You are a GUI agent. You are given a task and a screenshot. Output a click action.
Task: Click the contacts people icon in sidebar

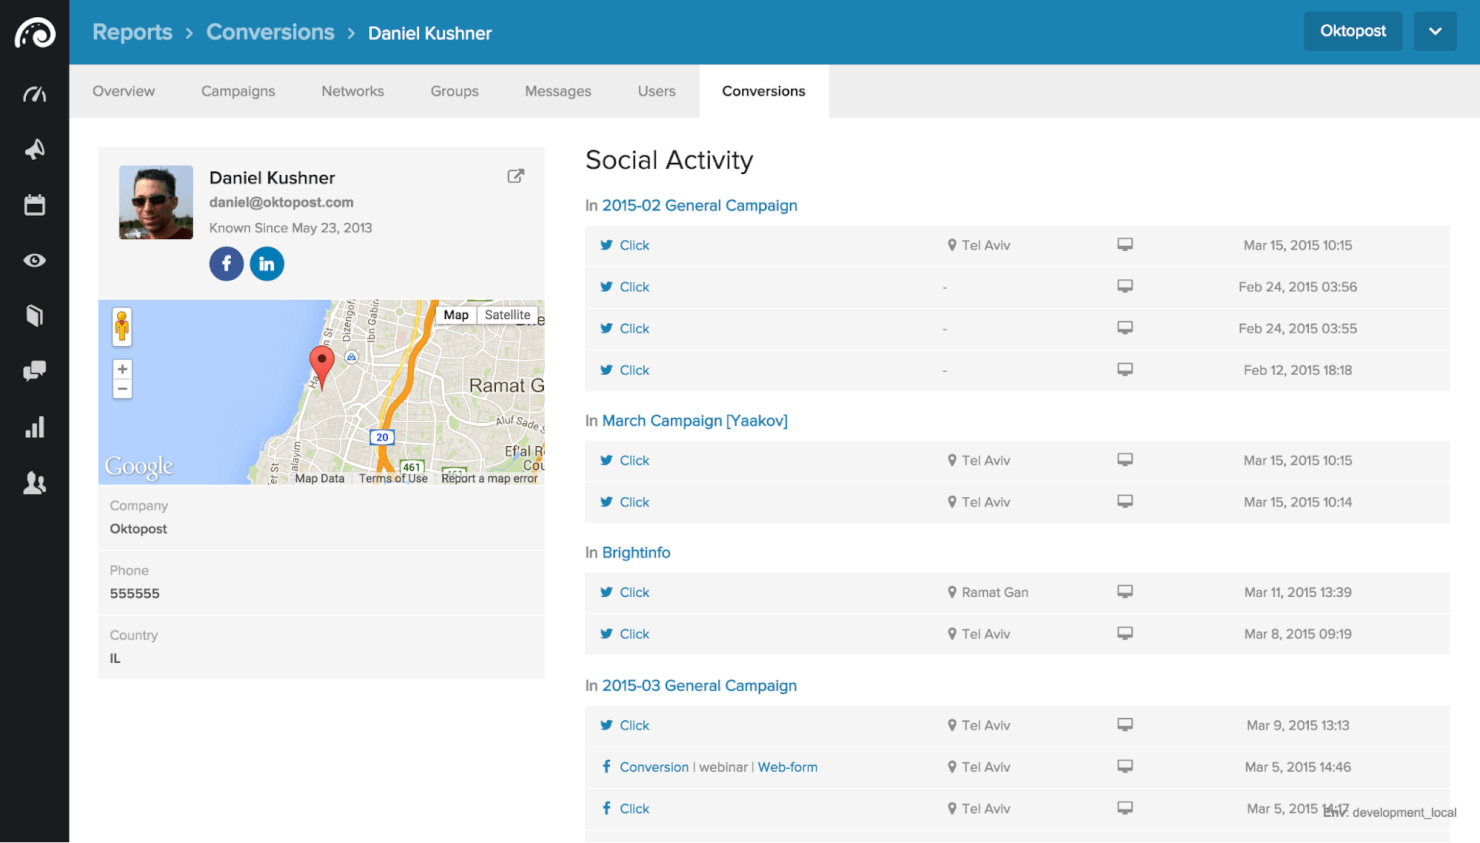coord(34,482)
